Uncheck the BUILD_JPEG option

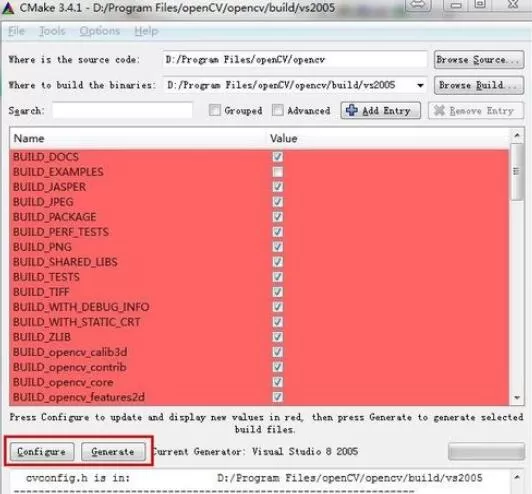point(278,202)
